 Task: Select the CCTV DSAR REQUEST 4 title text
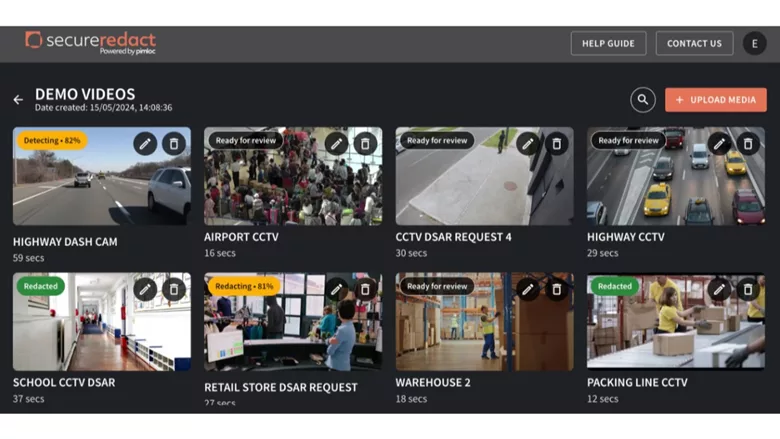click(453, 237)
